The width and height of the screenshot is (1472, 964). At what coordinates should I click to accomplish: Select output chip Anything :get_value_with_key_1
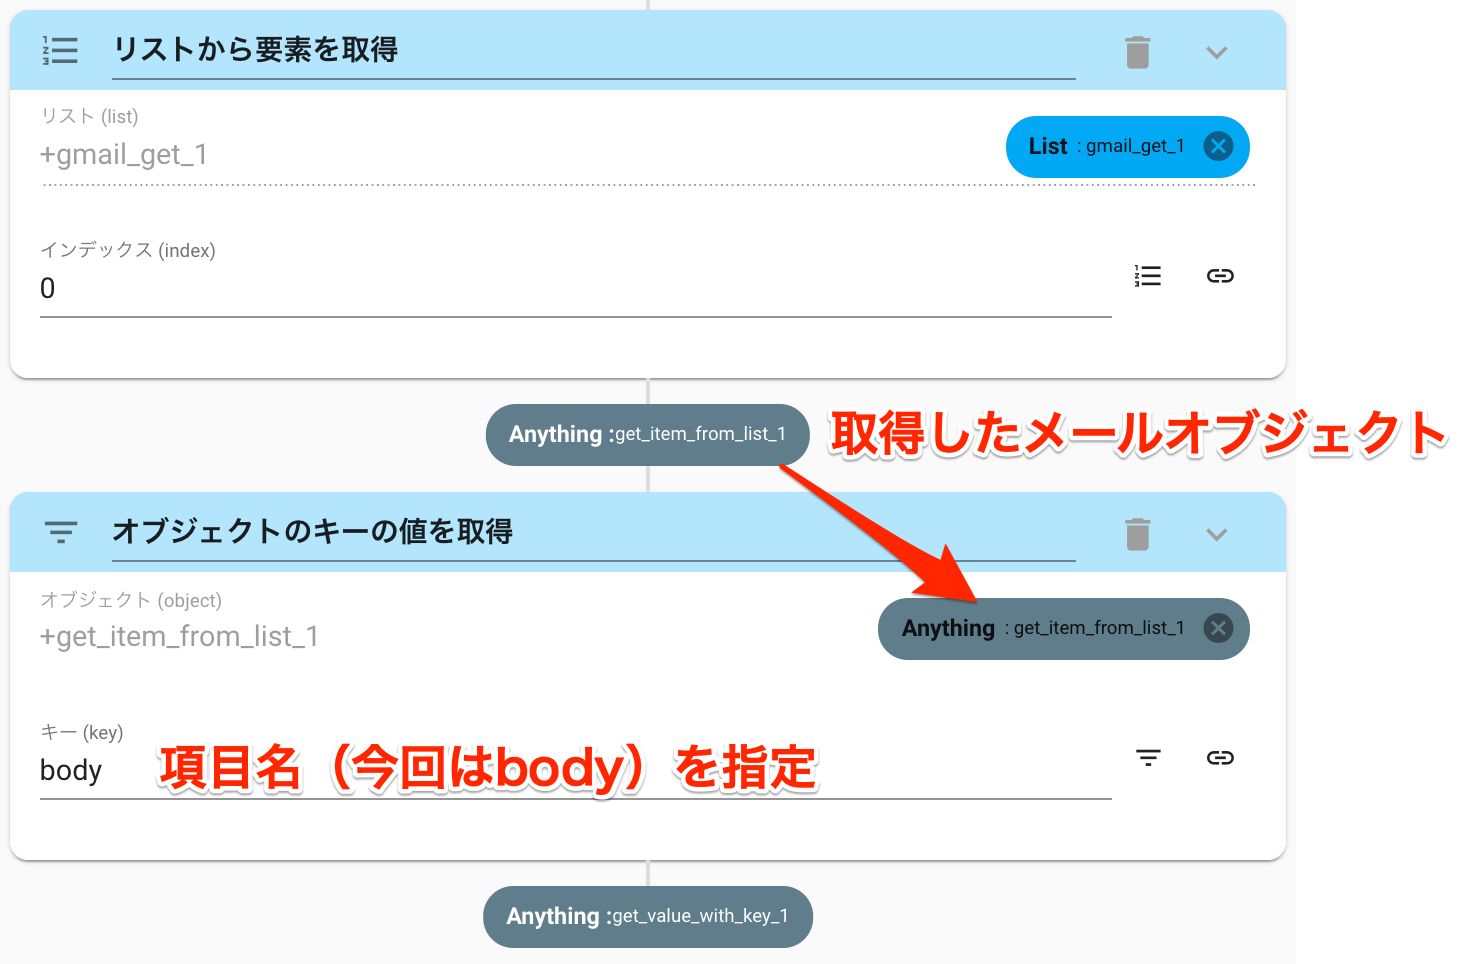(648, 916)
